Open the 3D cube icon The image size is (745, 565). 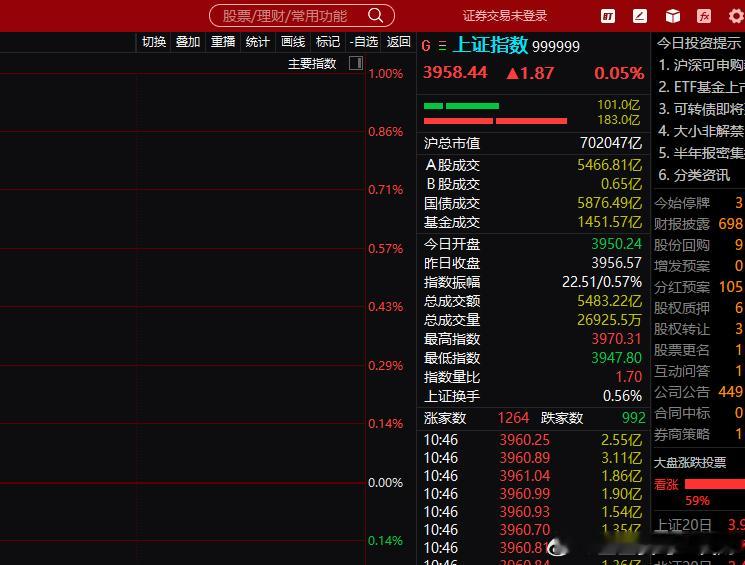[x=672, y=17]
